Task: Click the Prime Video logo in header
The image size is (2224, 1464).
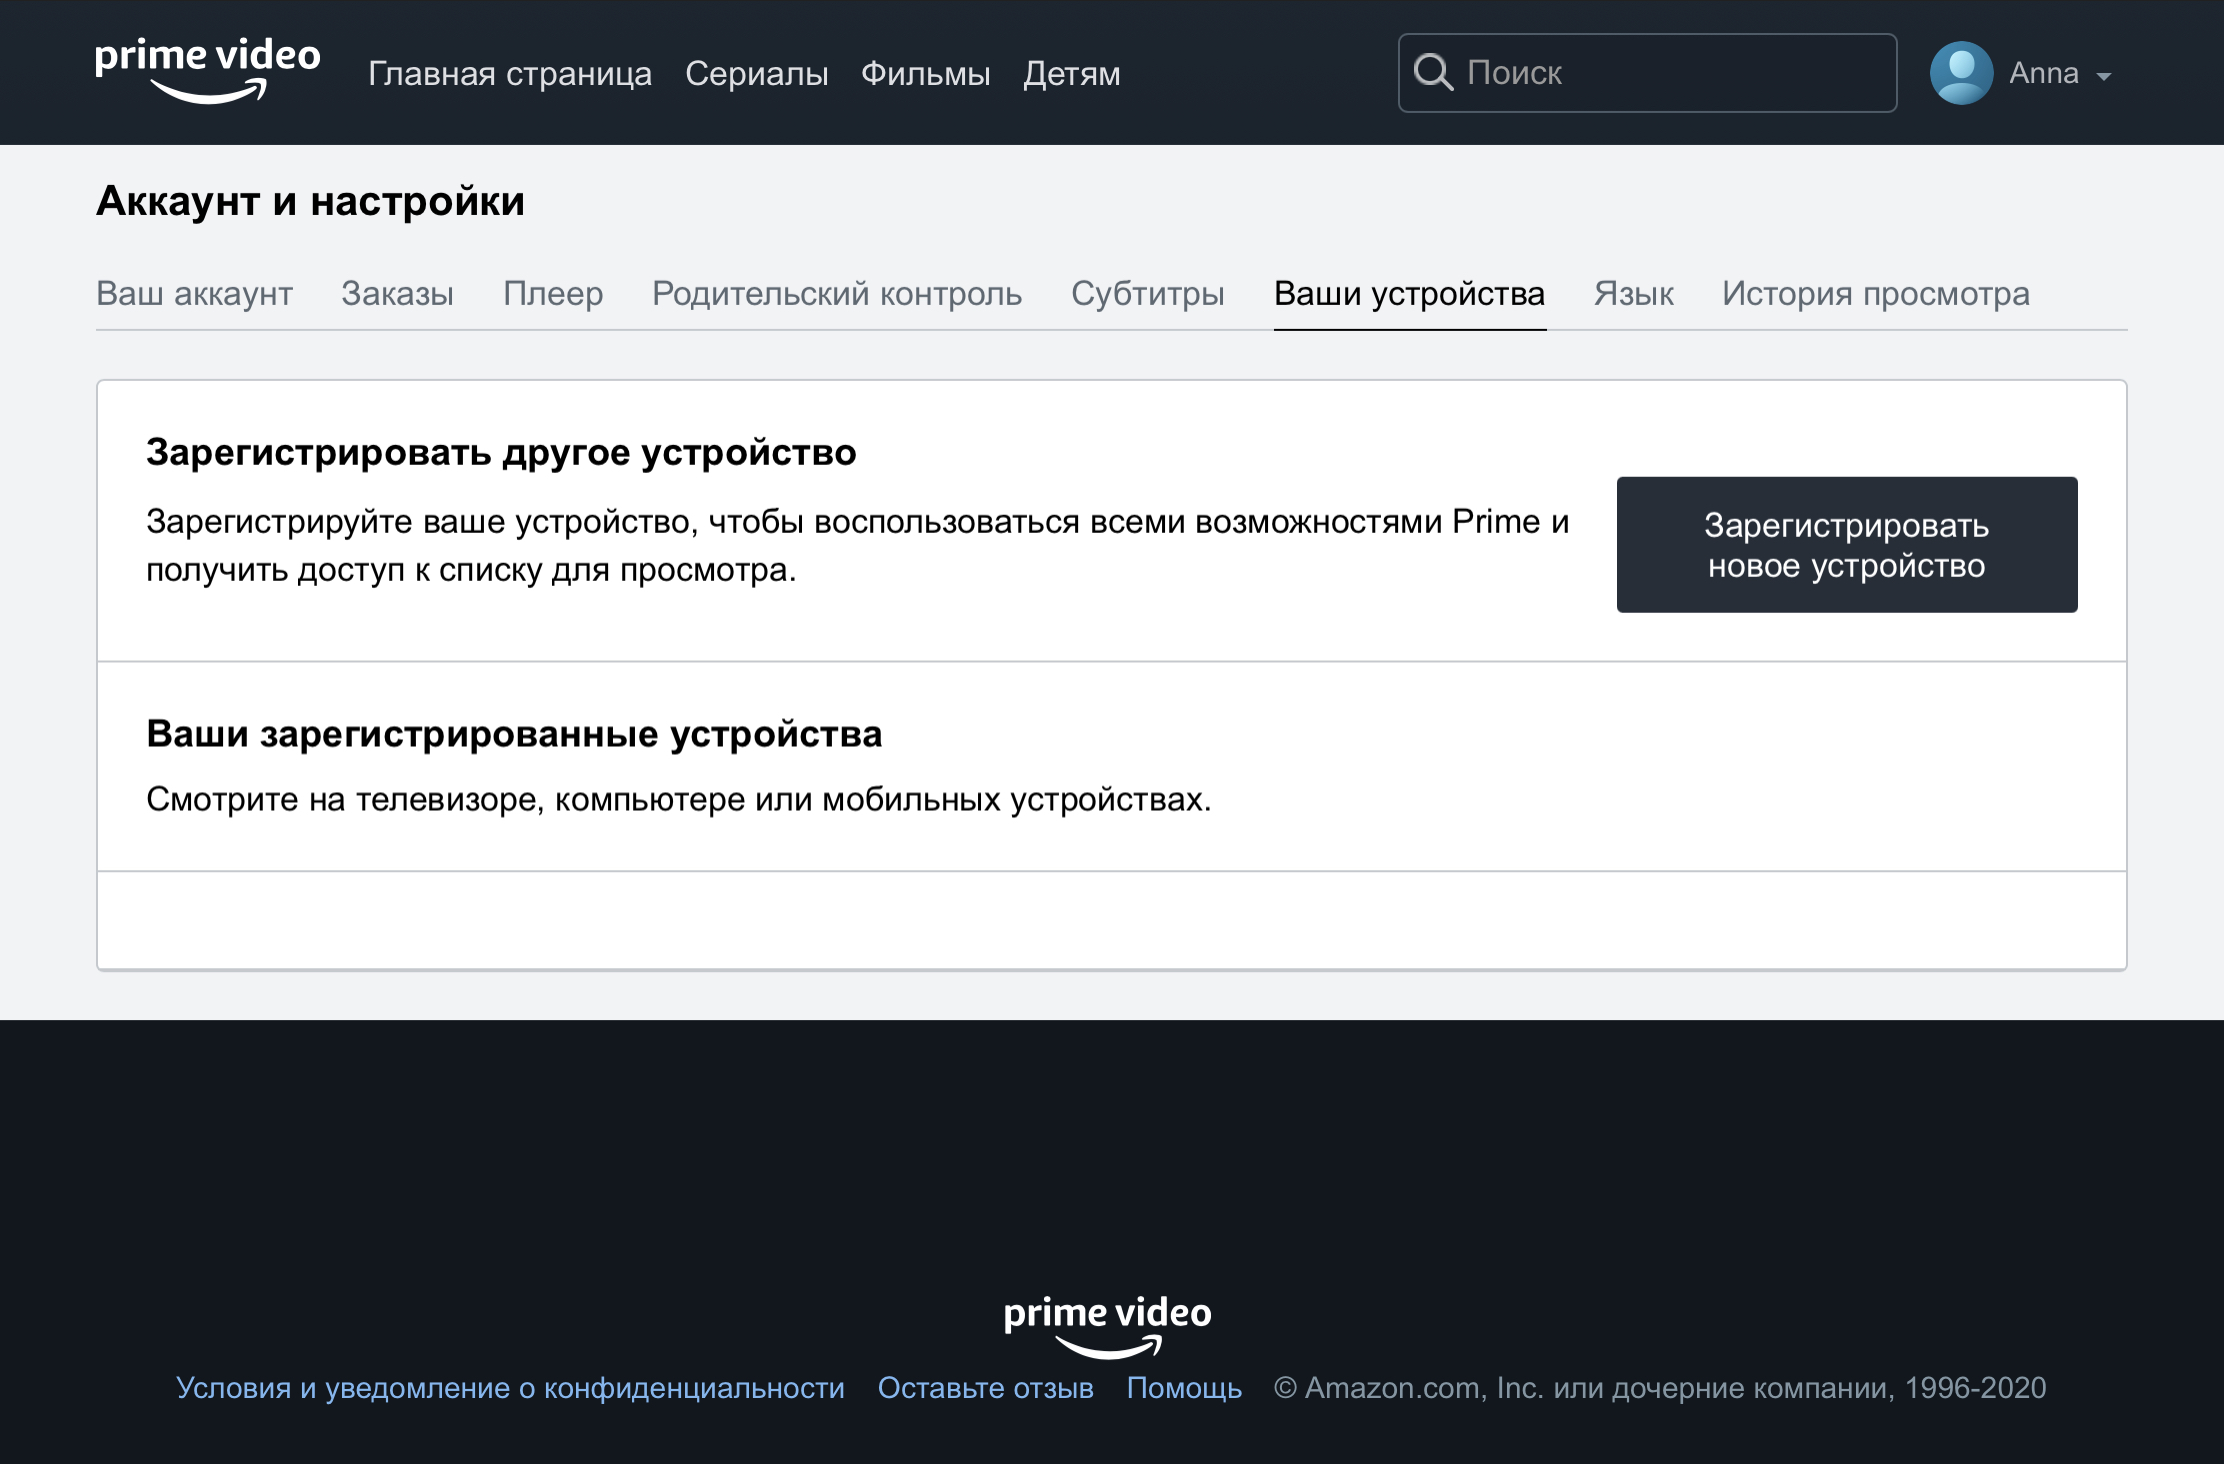Action: tap(208, 70)
